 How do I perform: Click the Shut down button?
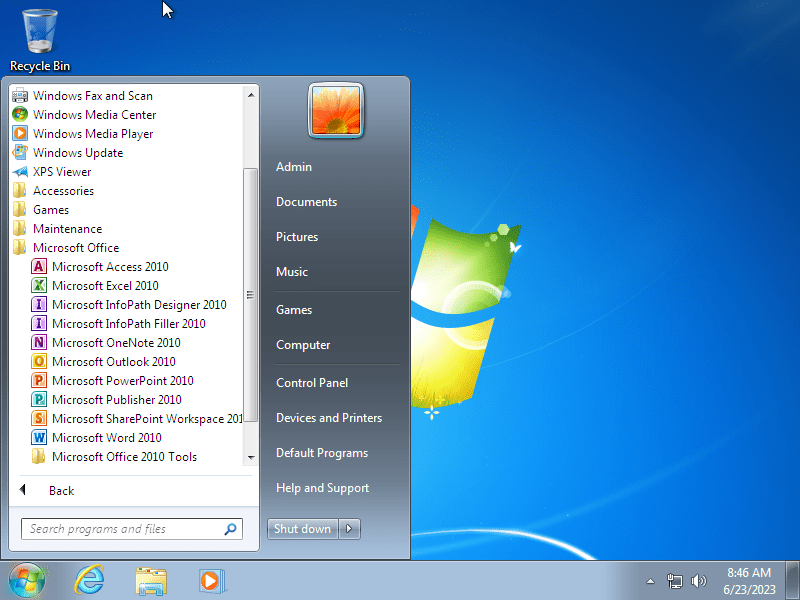pos(303,529)
